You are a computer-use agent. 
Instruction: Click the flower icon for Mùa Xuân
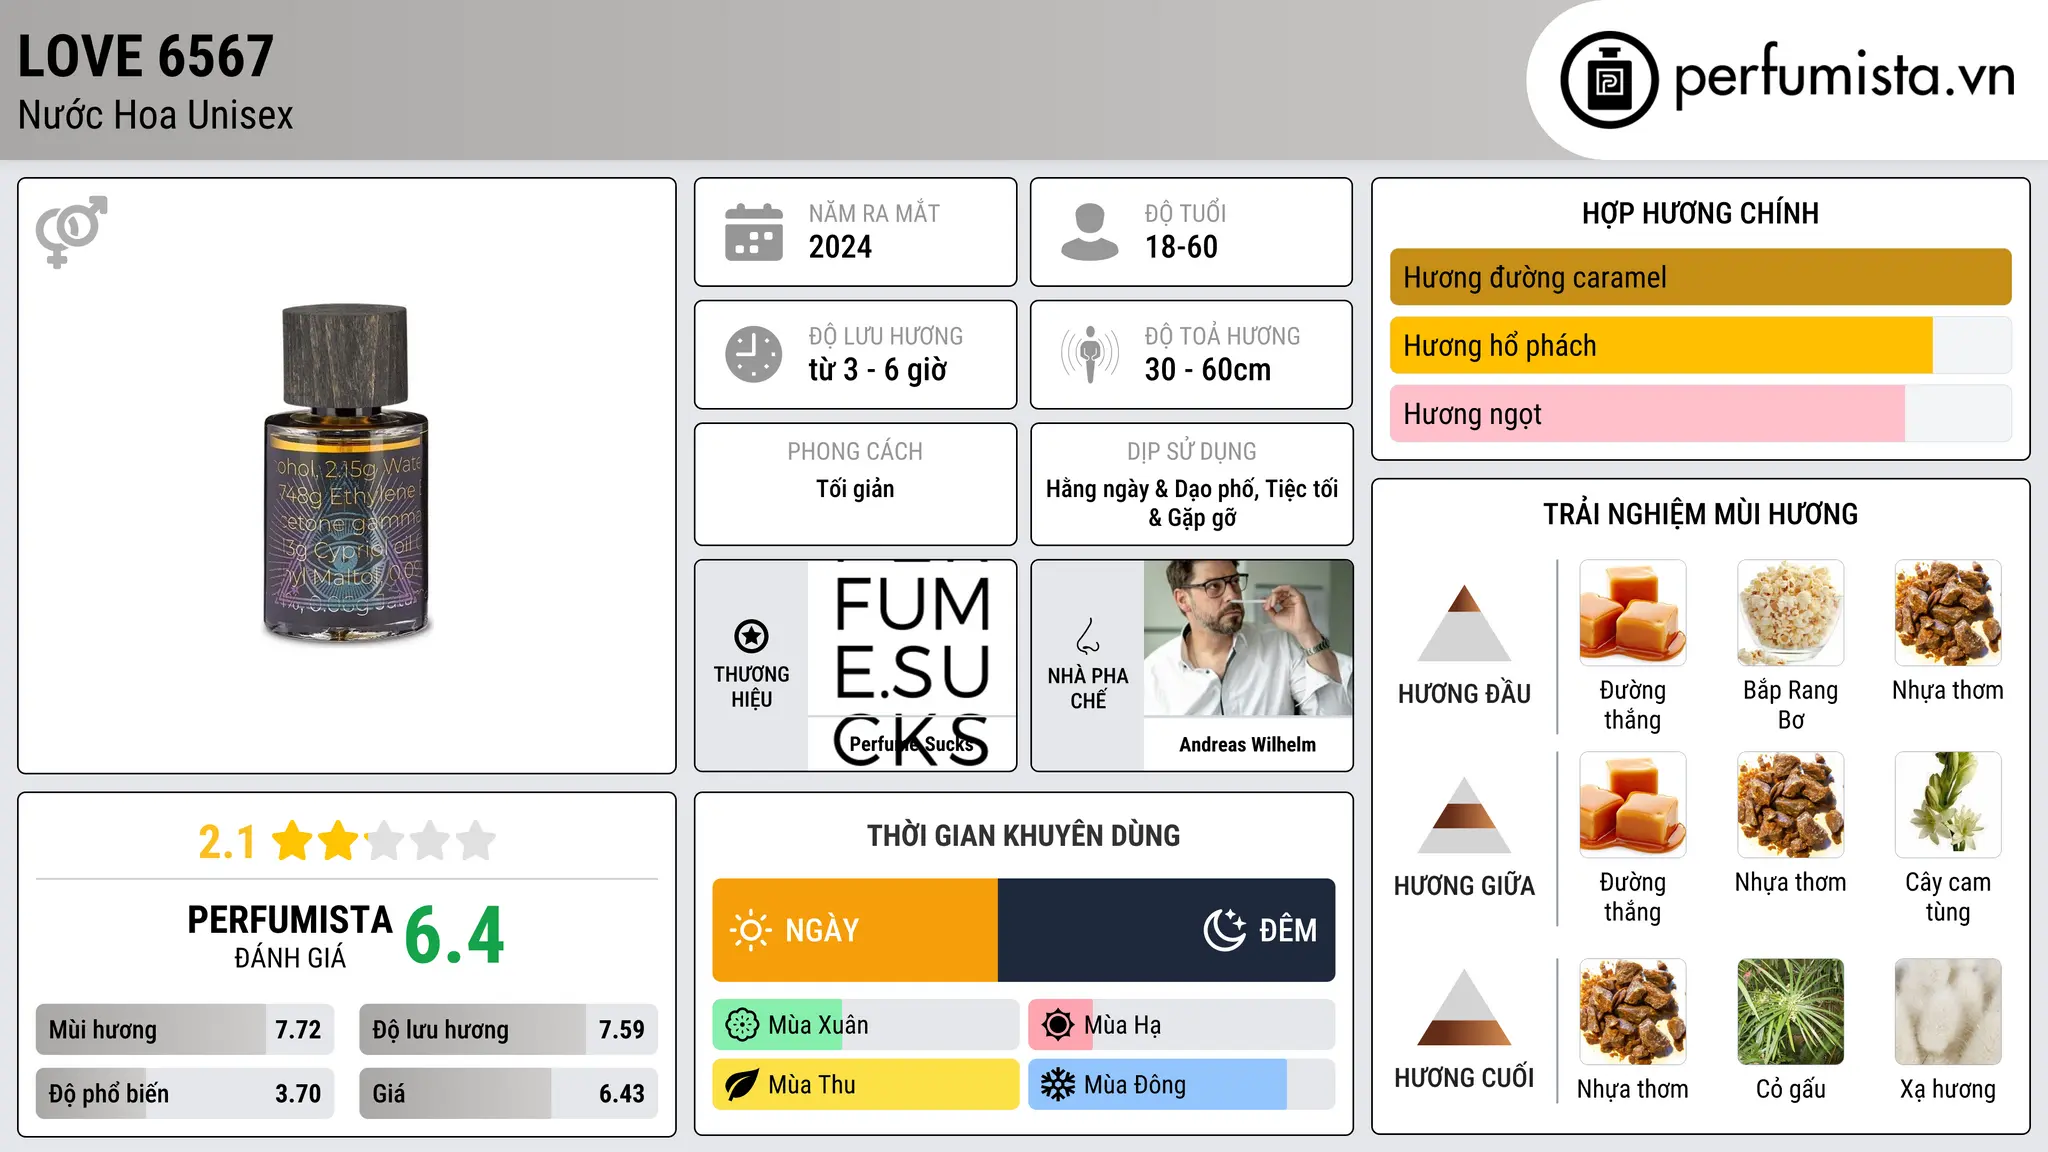click(742, 1025)
